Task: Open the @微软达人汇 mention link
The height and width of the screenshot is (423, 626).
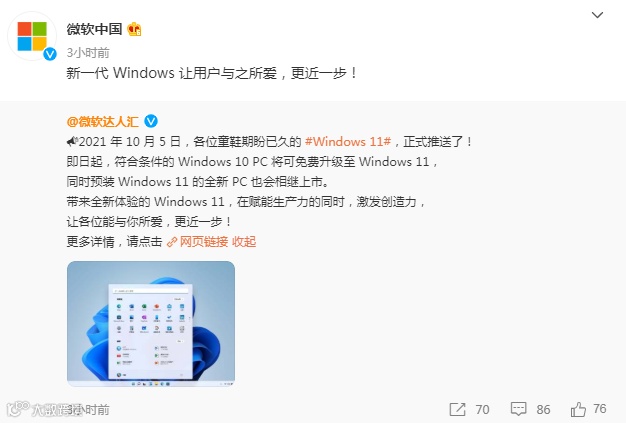Action: [103, 121]
